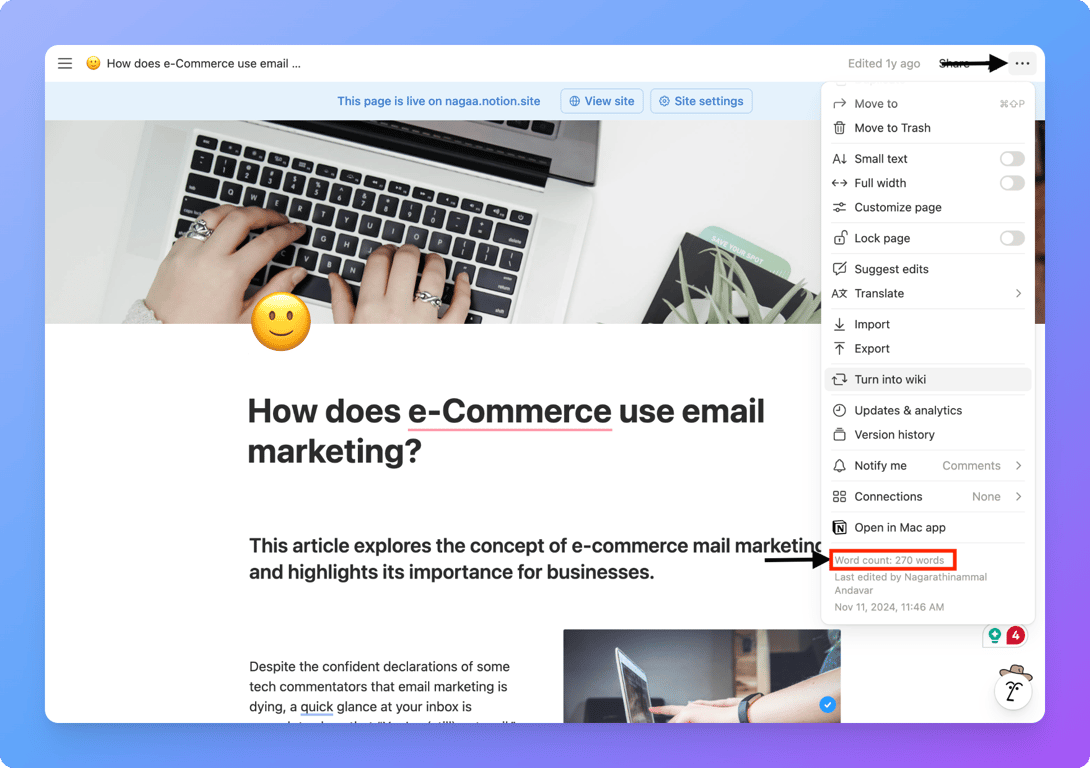
Task: Open the three-dot page options menu
Action: point(1022,63)
